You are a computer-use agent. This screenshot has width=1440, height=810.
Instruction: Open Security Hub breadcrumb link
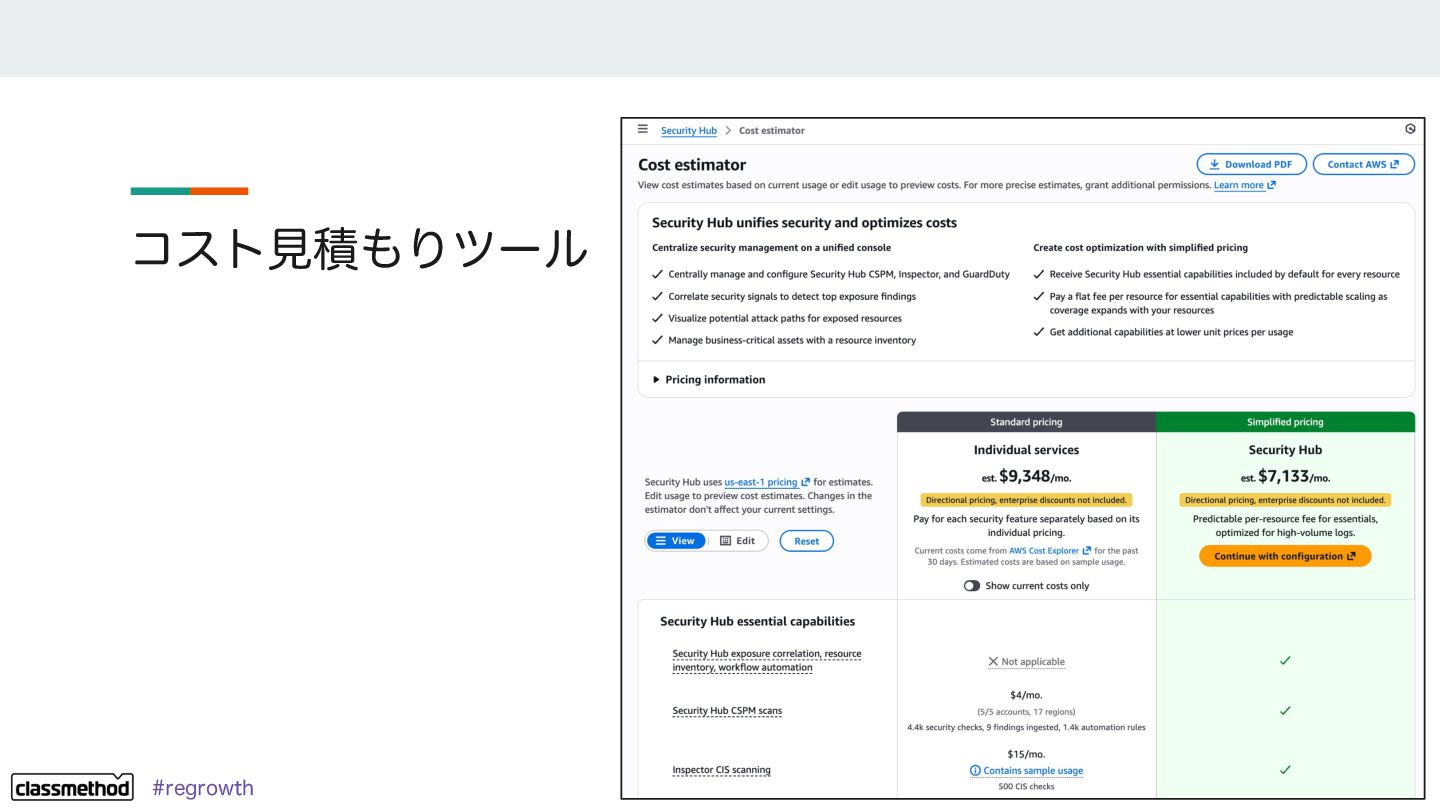click(688, 131)
